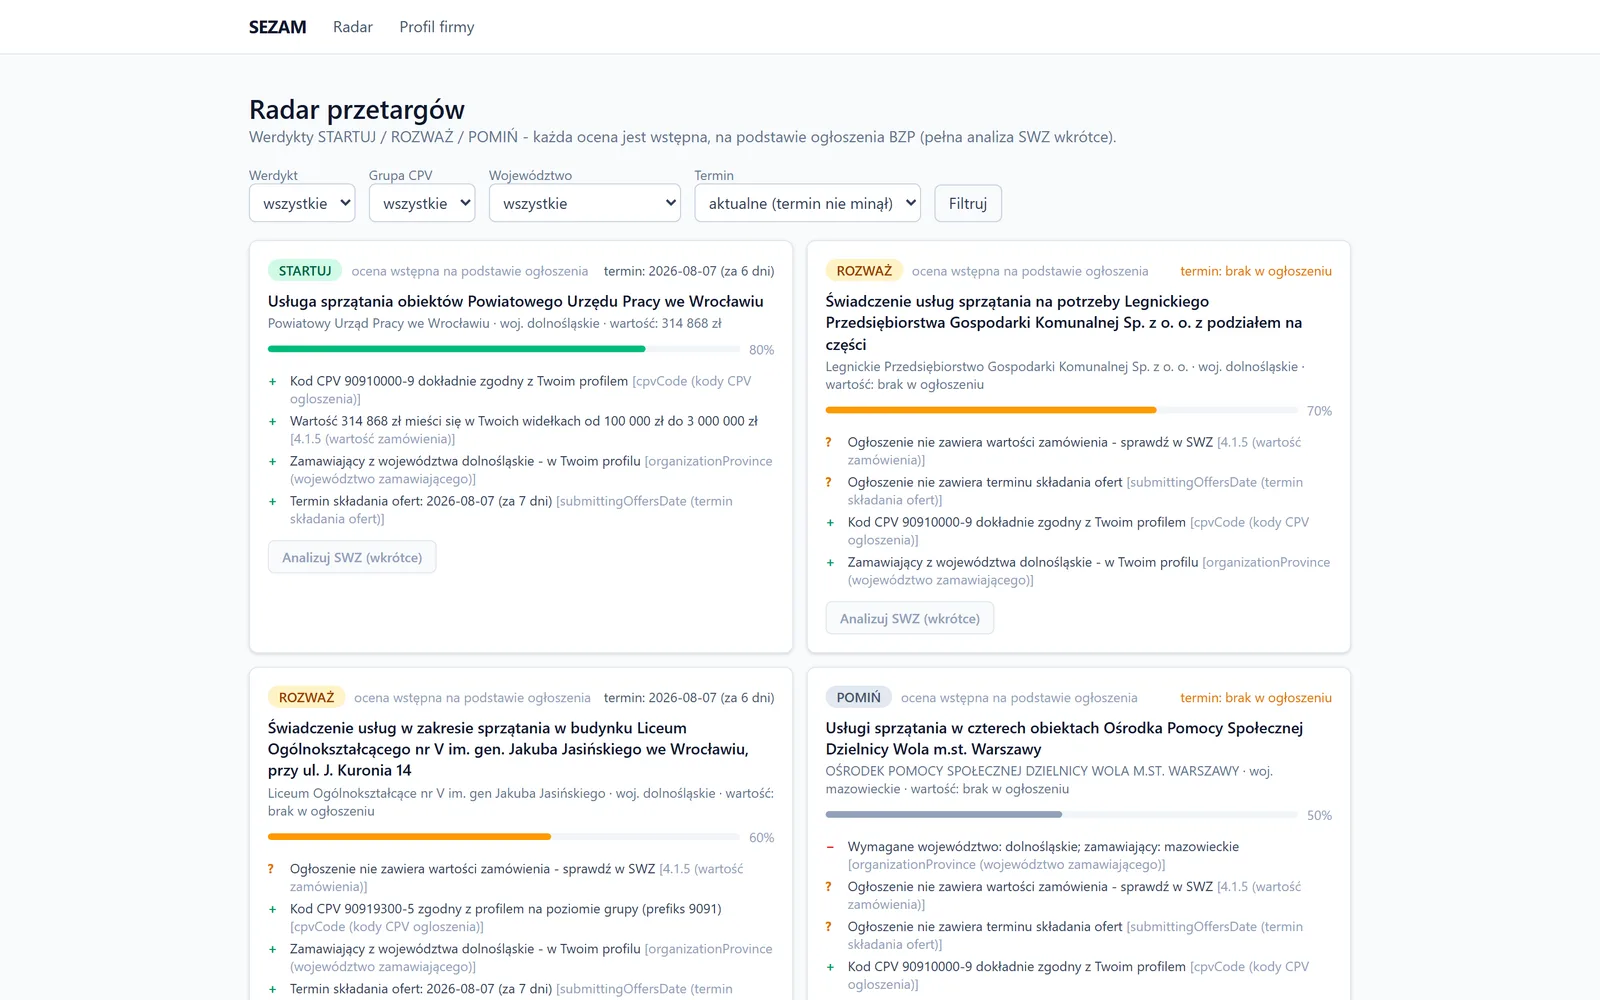Click question icon by wartości zamówienia in POMIŃ card
Screen dimensions: 1600x1000
(x=828, y=887)
